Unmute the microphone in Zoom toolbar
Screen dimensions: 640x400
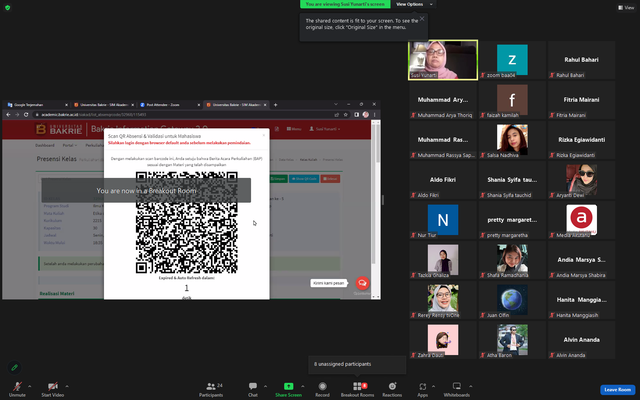coord(17,389)
